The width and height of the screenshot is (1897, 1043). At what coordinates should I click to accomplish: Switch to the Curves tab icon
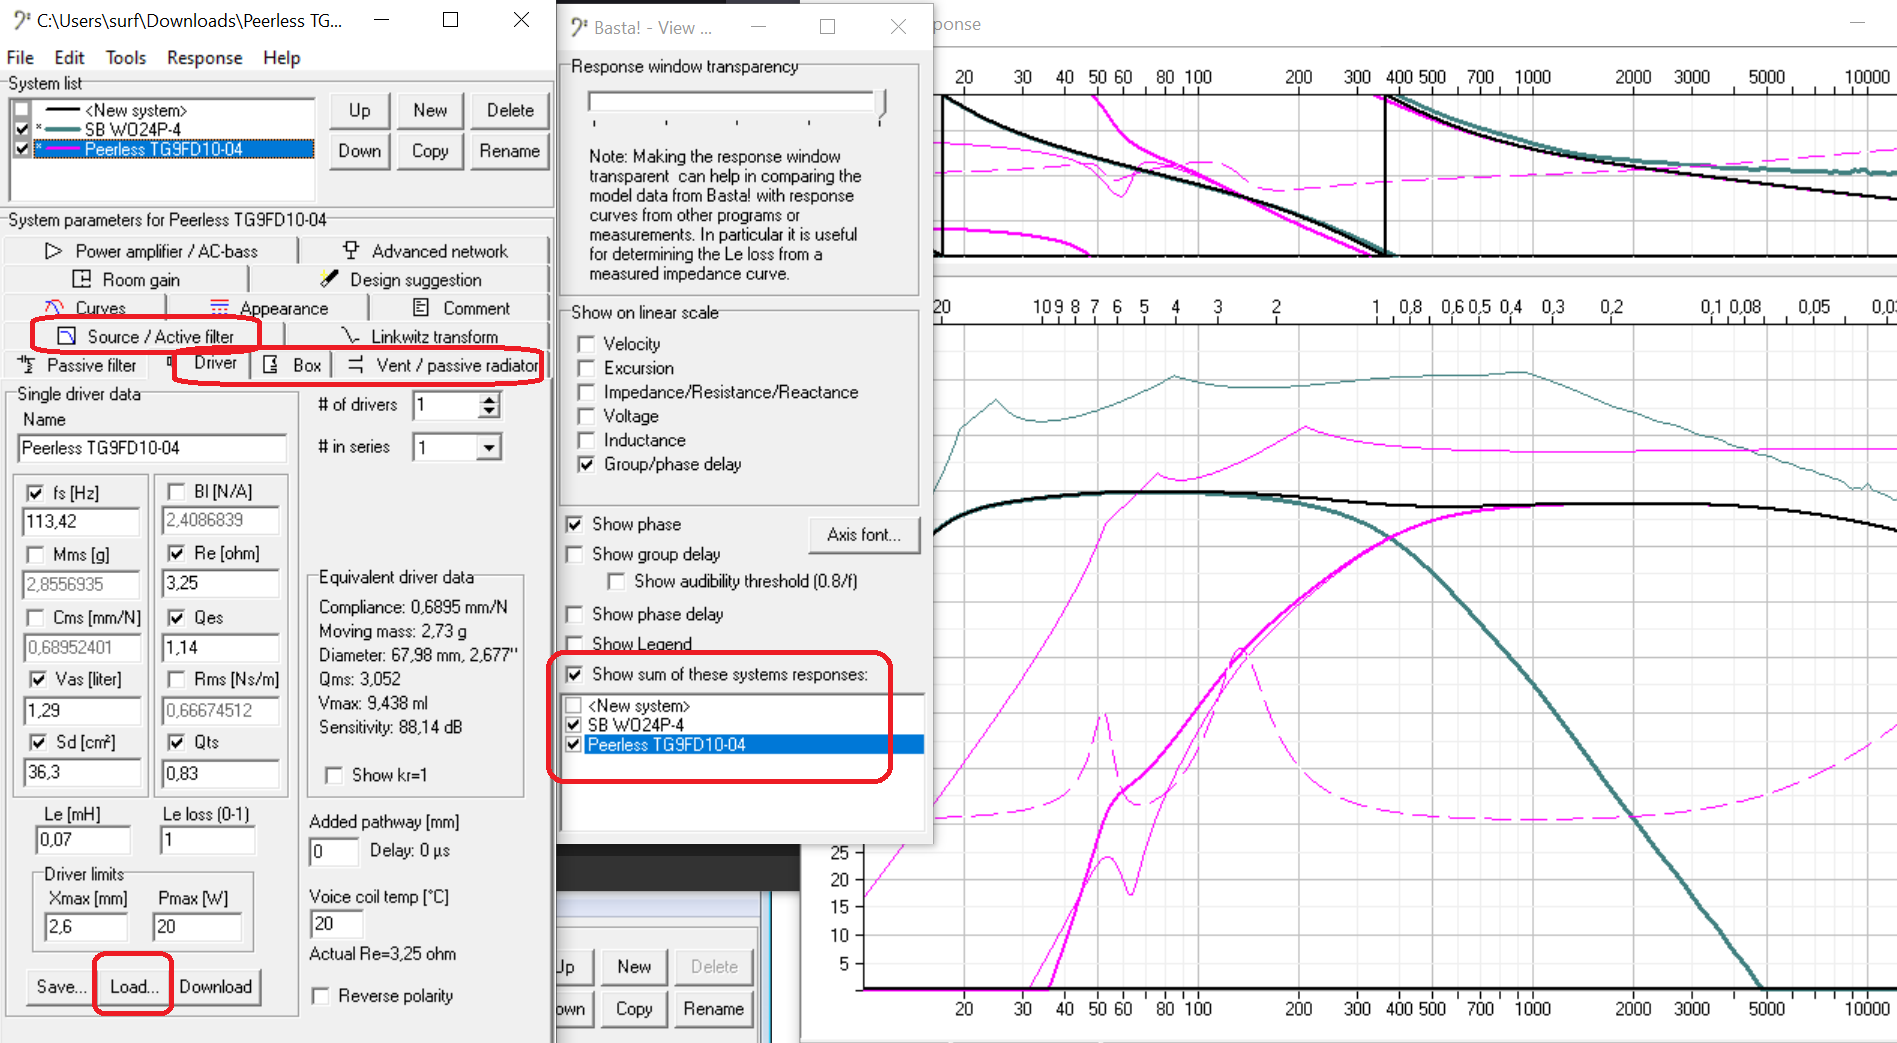click(54, 308)
